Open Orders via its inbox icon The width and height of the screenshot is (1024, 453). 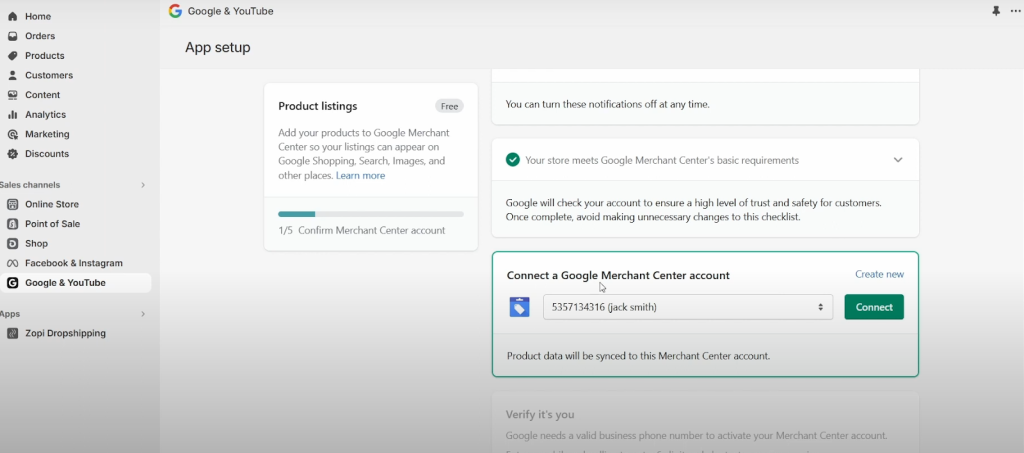point(12,36)
